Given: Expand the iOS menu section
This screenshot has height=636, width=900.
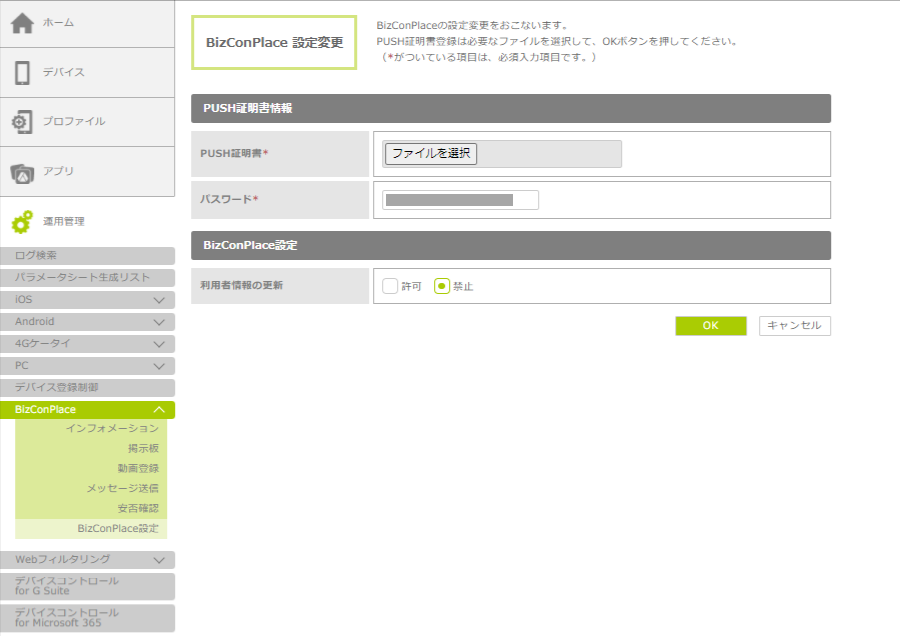Looking at the screenshot, I should tap(158, 300).
